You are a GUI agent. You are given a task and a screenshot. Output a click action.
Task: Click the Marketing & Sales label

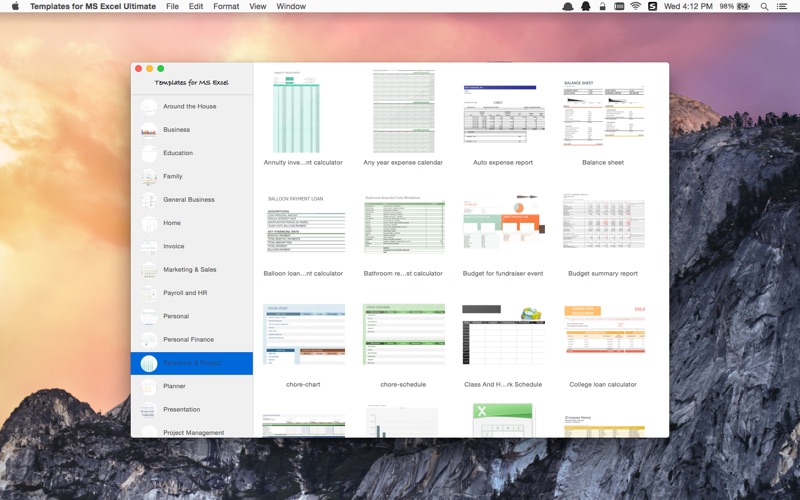(x=190, y=270)
